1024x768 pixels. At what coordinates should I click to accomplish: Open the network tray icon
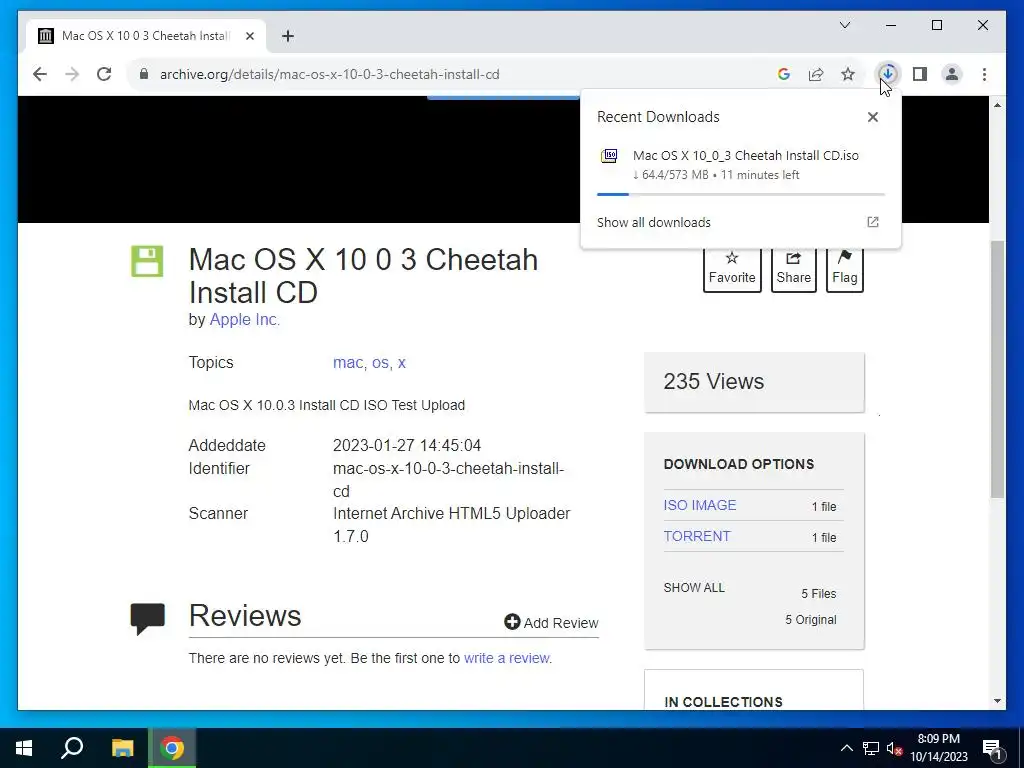point(871,748)
